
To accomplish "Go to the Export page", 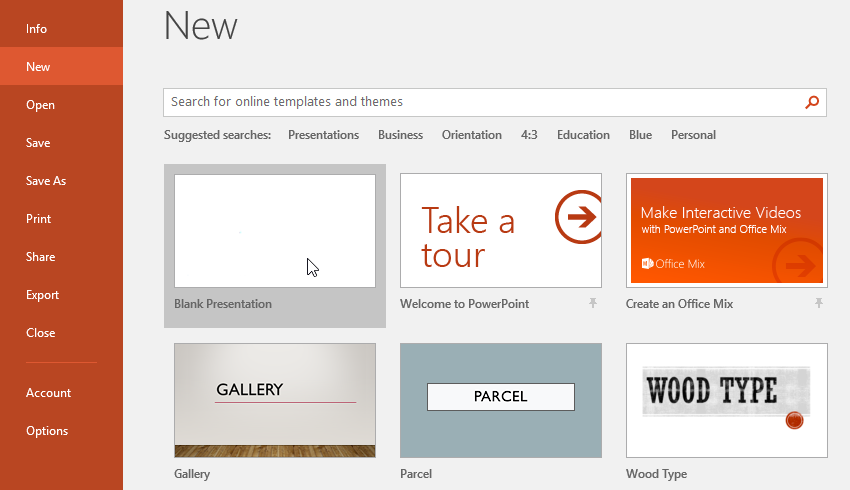I will click(43, 295).
